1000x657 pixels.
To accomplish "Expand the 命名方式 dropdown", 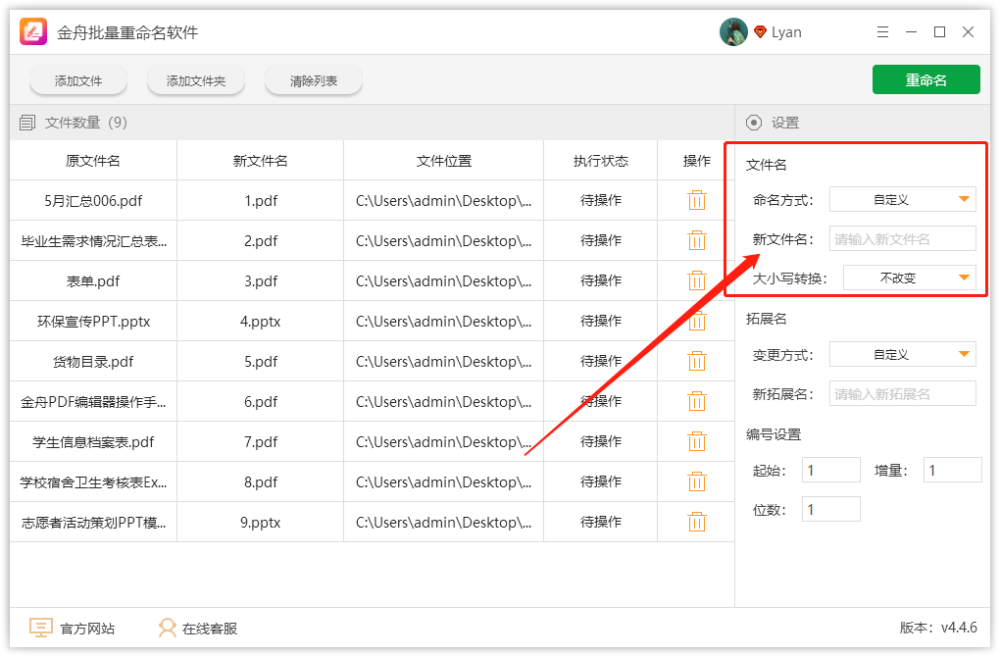I will point(902,200).
